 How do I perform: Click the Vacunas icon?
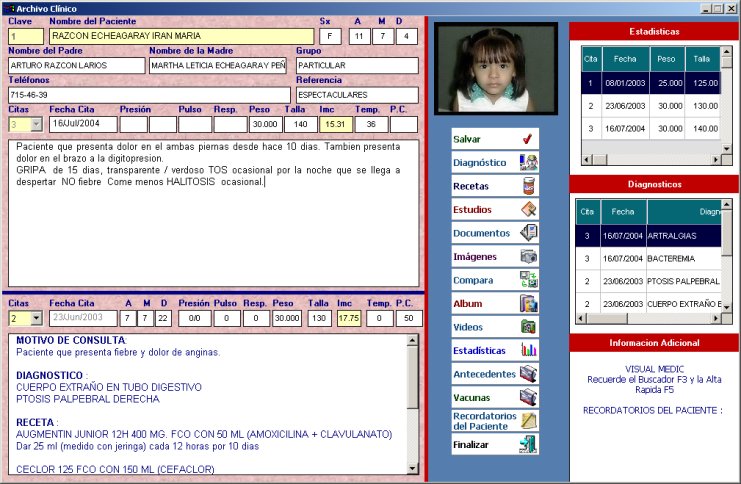point(528,397)
